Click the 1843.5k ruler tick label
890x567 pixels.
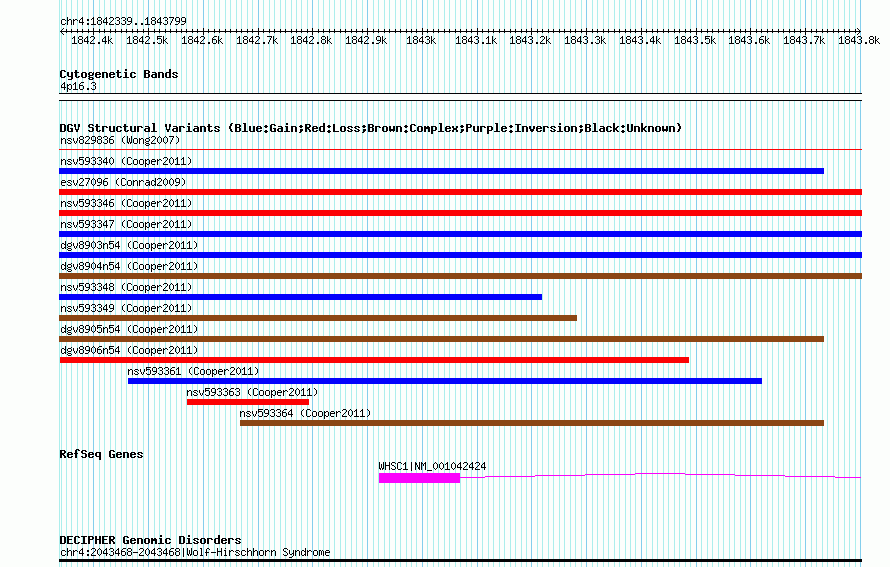(695, 40)
